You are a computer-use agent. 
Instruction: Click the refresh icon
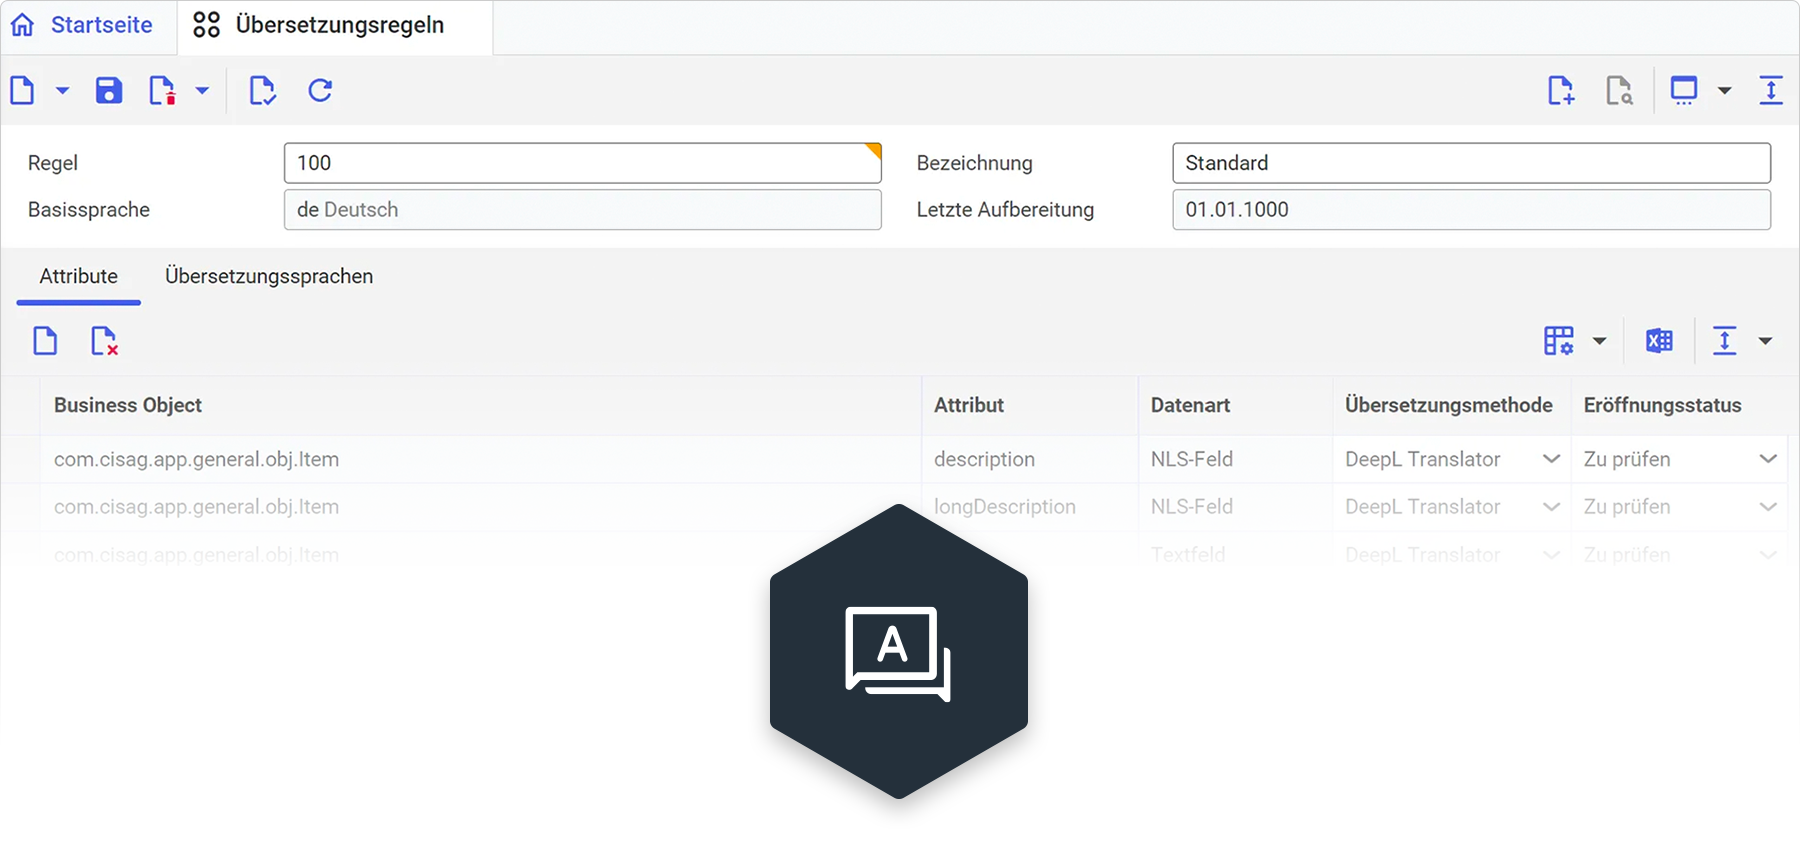point(320,90)
